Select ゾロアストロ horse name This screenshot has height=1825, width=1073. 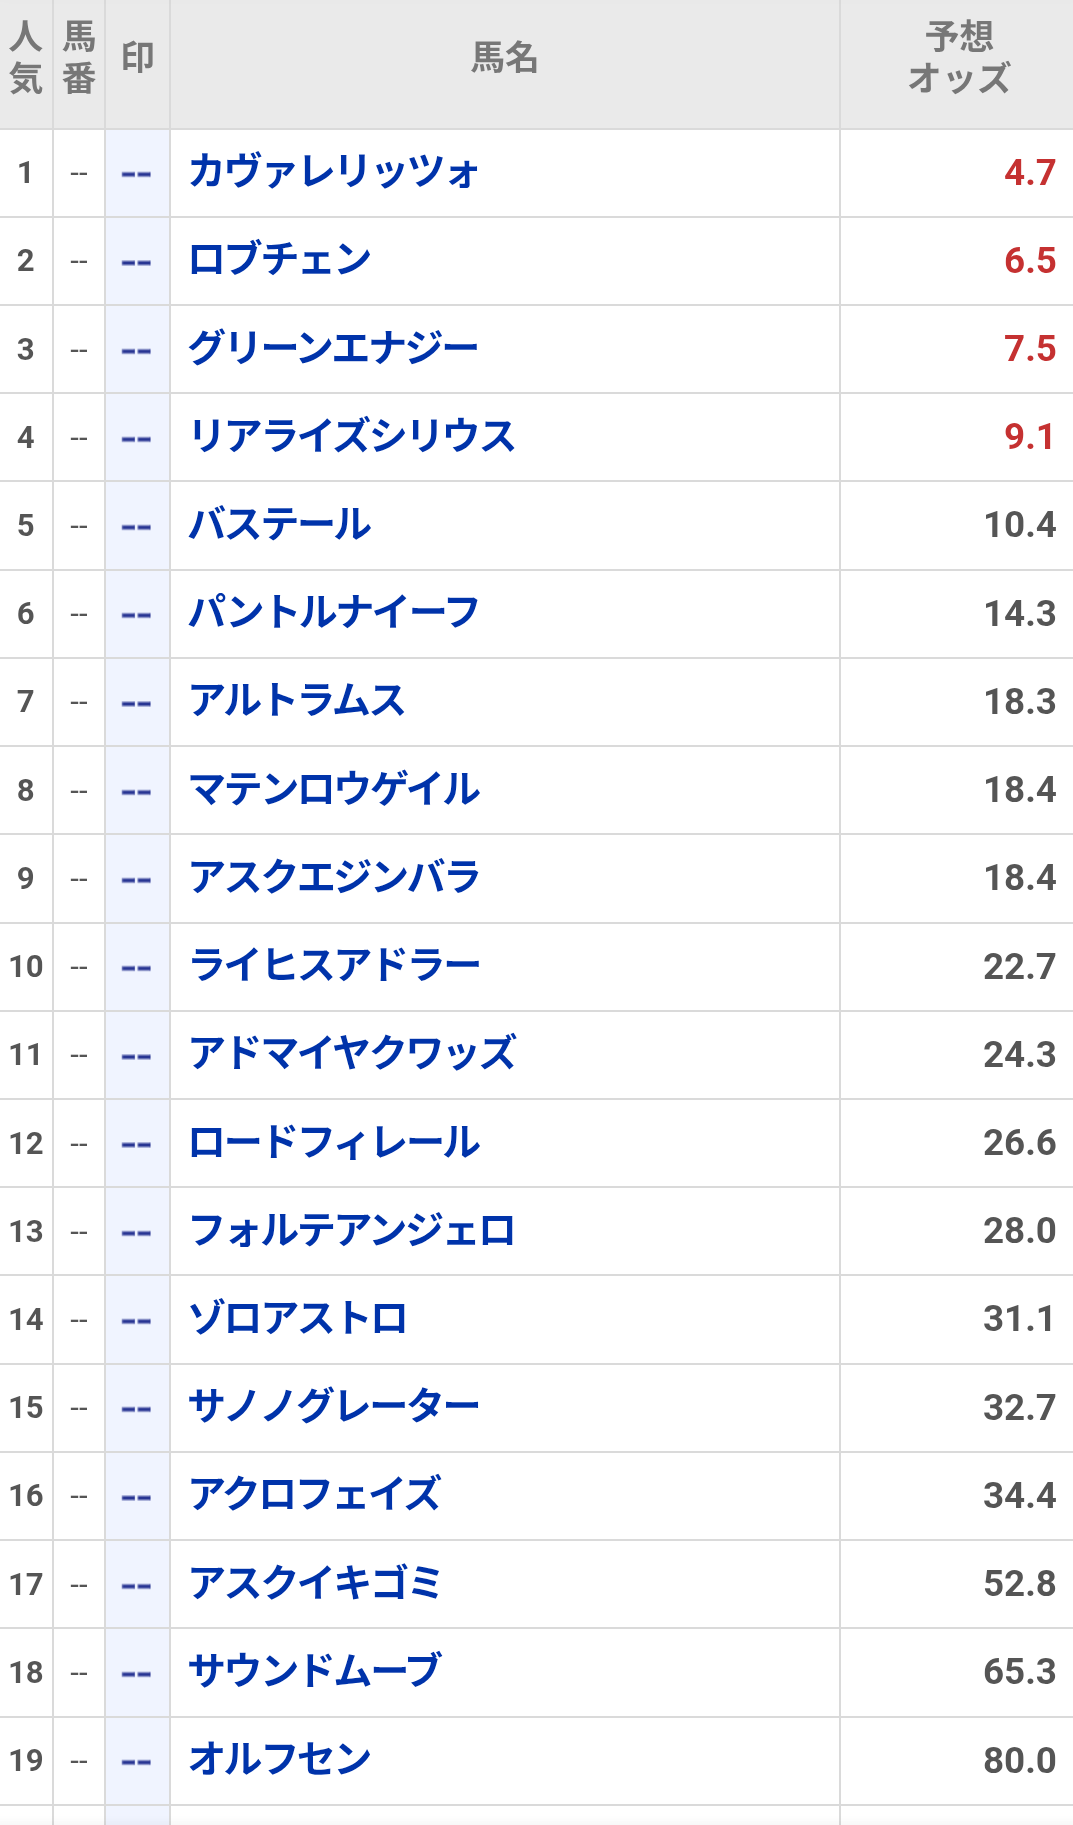(298, 1319)
